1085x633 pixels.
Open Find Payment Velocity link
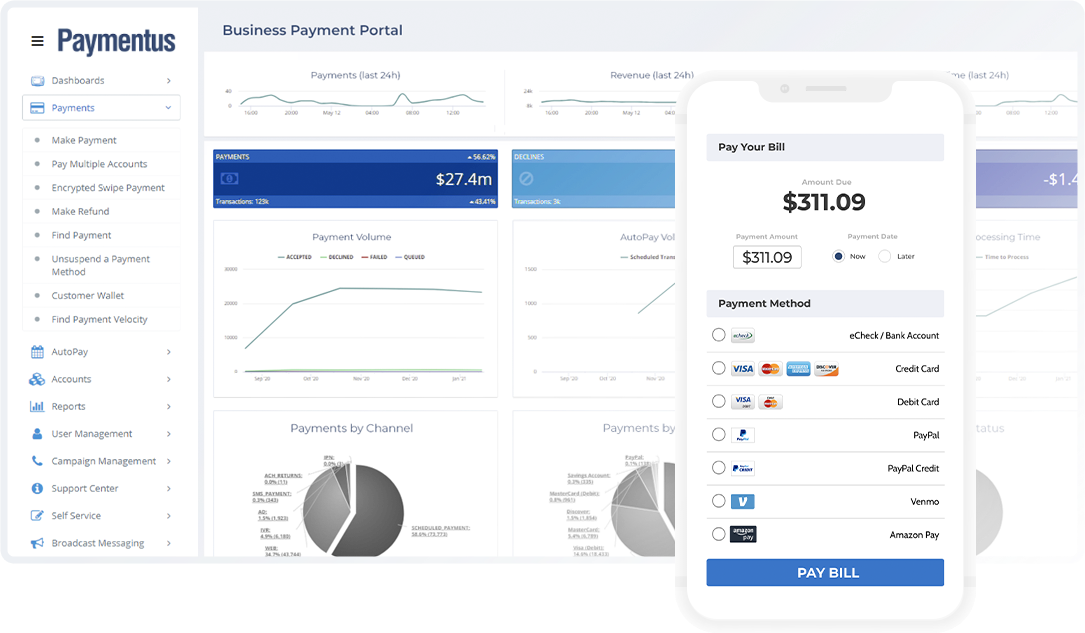tap(100, 320)
